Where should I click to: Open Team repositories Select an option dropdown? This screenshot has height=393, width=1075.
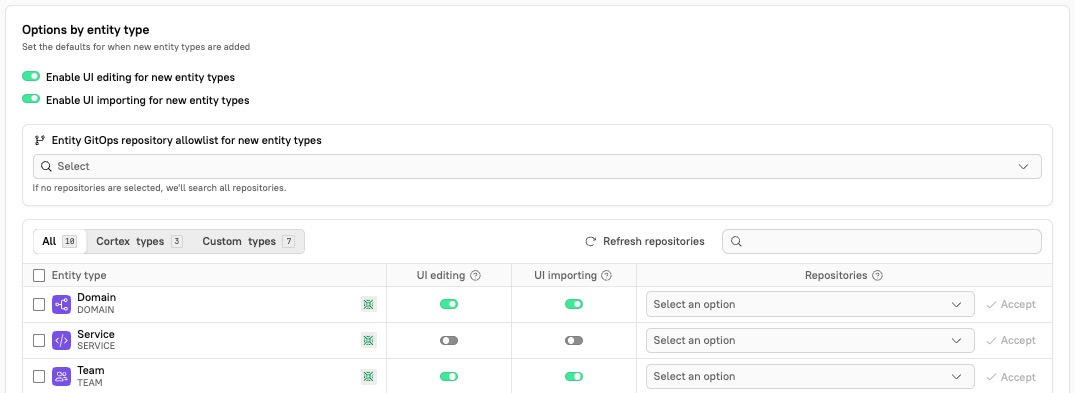(810, 377)
